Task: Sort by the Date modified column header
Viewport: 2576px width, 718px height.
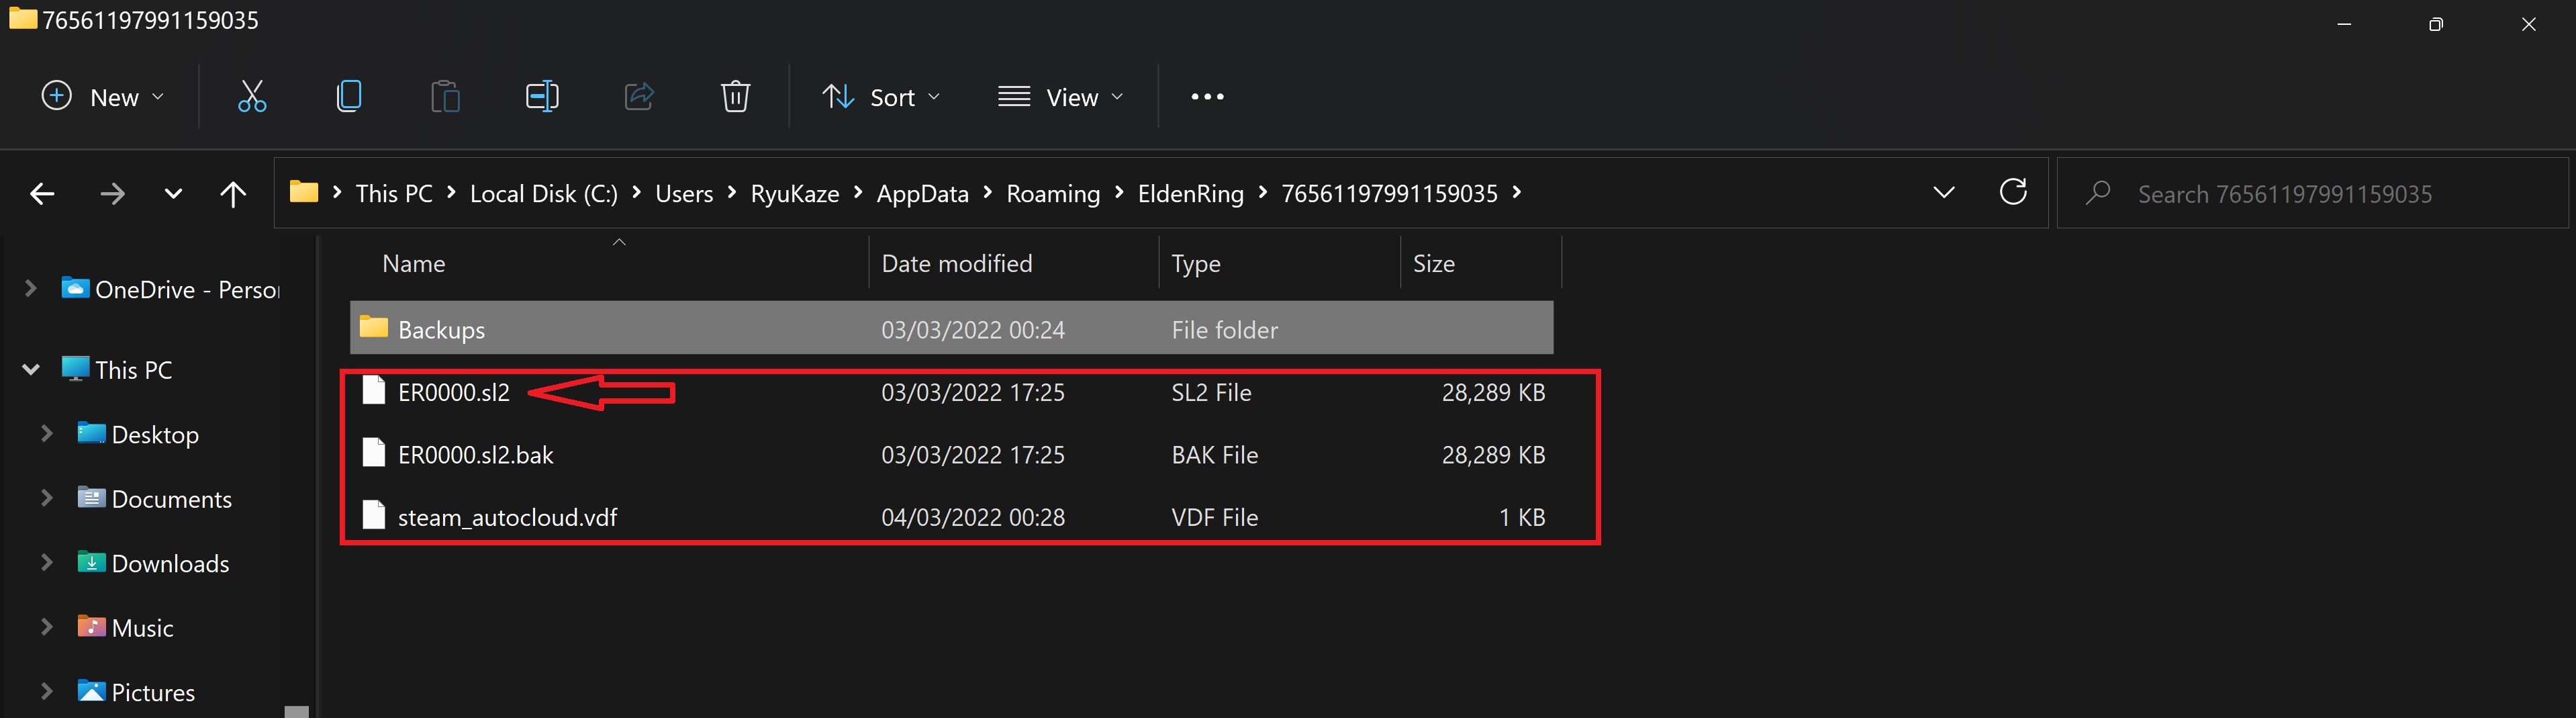Action: tap(956, 264)
